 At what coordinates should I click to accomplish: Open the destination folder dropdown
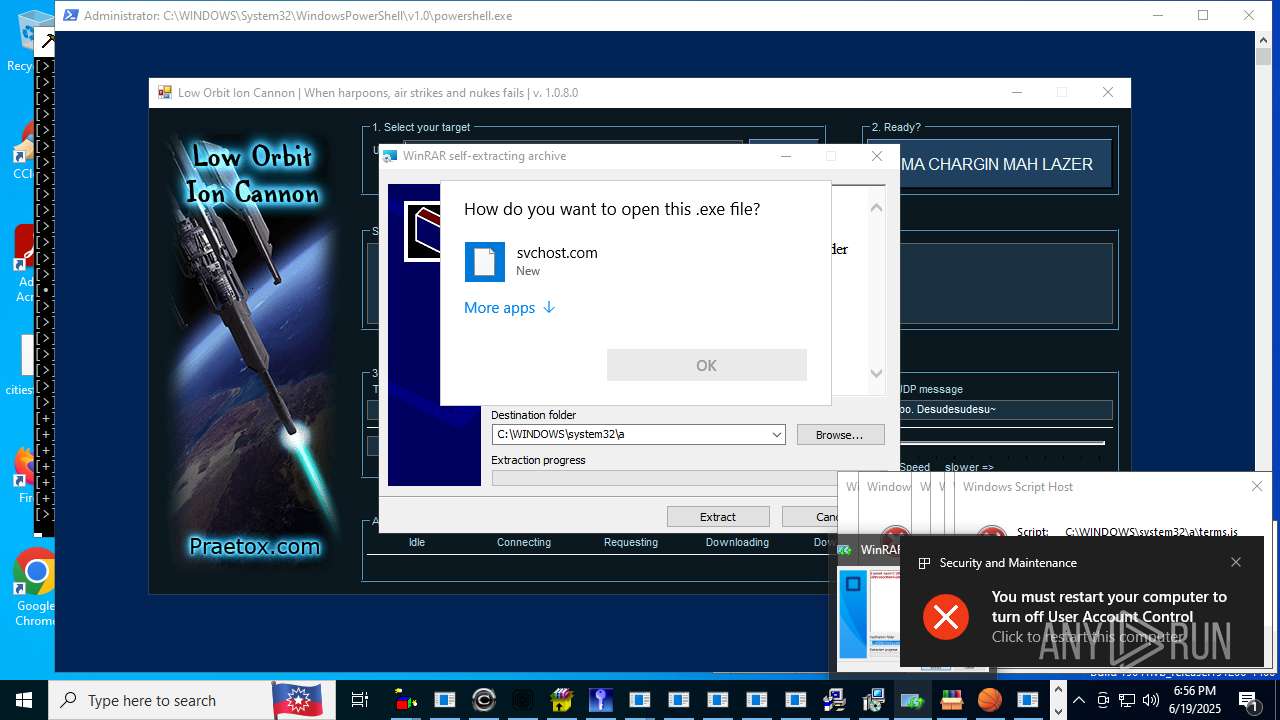(x=776, y=435)
